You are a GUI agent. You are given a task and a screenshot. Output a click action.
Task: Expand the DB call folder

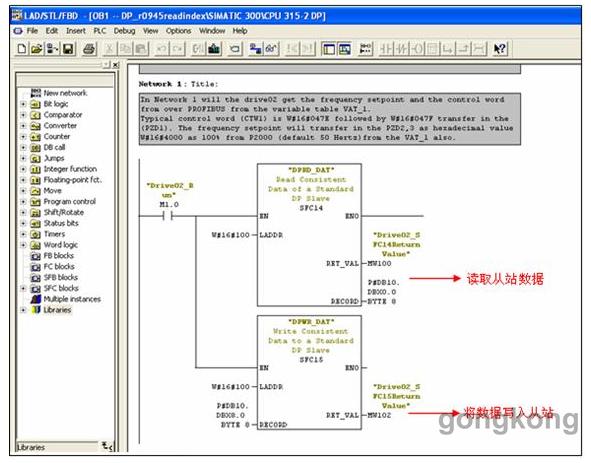[x=23, y=147]
